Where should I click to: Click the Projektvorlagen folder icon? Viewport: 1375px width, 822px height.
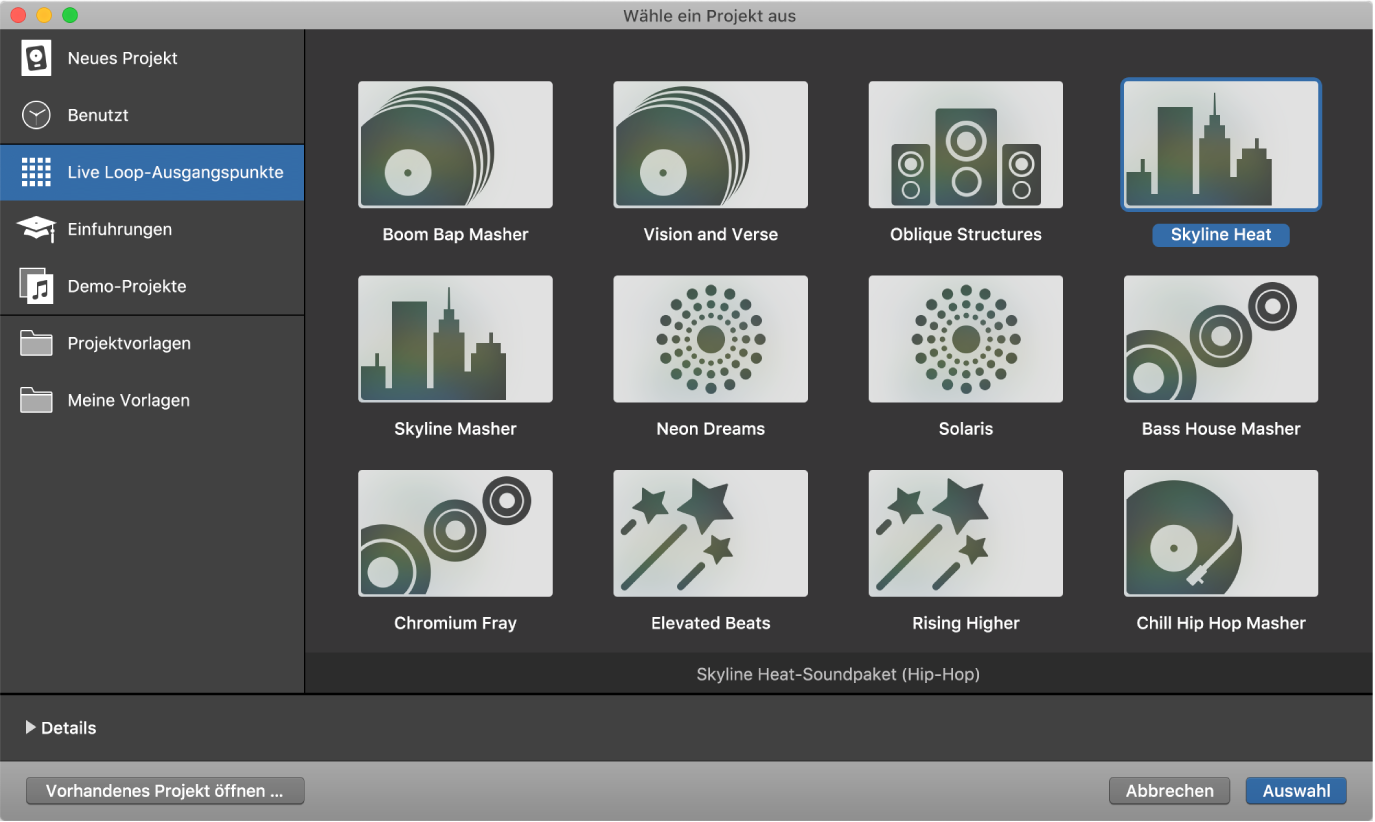tap(36, 343)
